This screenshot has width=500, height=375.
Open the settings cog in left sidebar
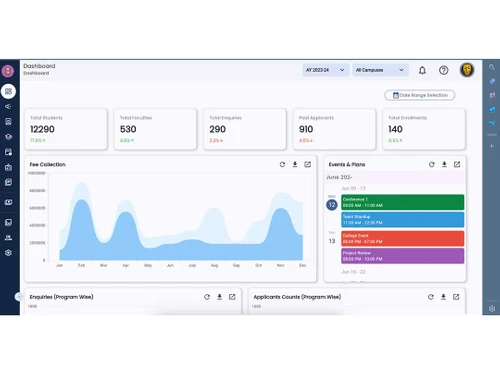[x=8, y=253]
